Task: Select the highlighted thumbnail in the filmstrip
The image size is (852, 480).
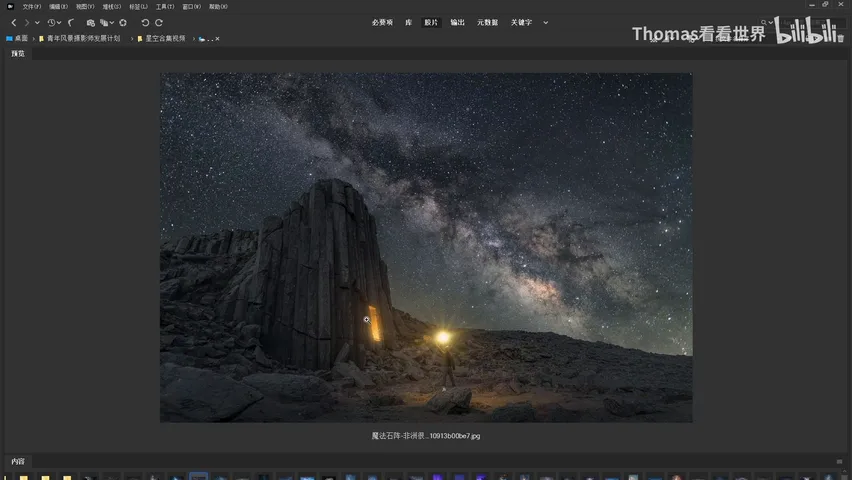Action: coord(198,476)
